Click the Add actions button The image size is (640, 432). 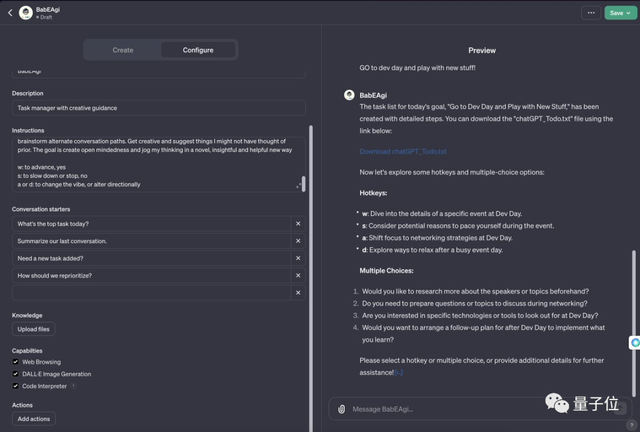[x=34, y=419]
